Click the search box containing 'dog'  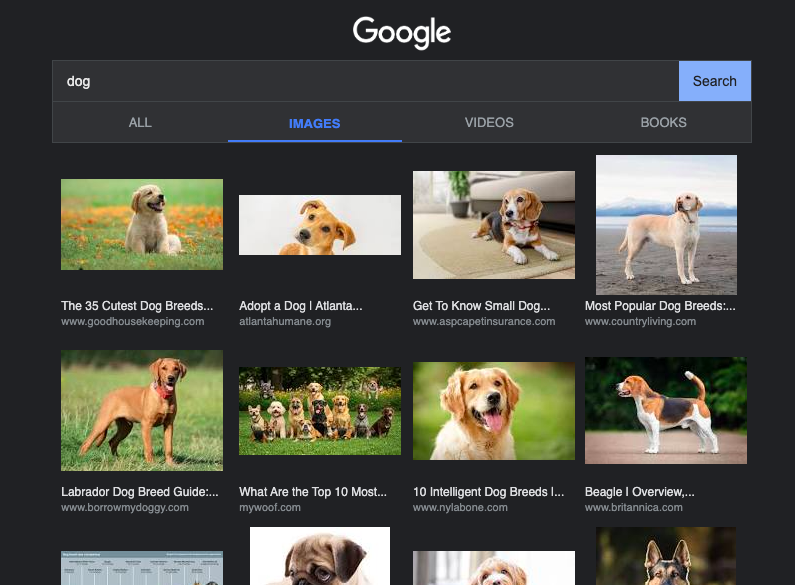[365, 81]
